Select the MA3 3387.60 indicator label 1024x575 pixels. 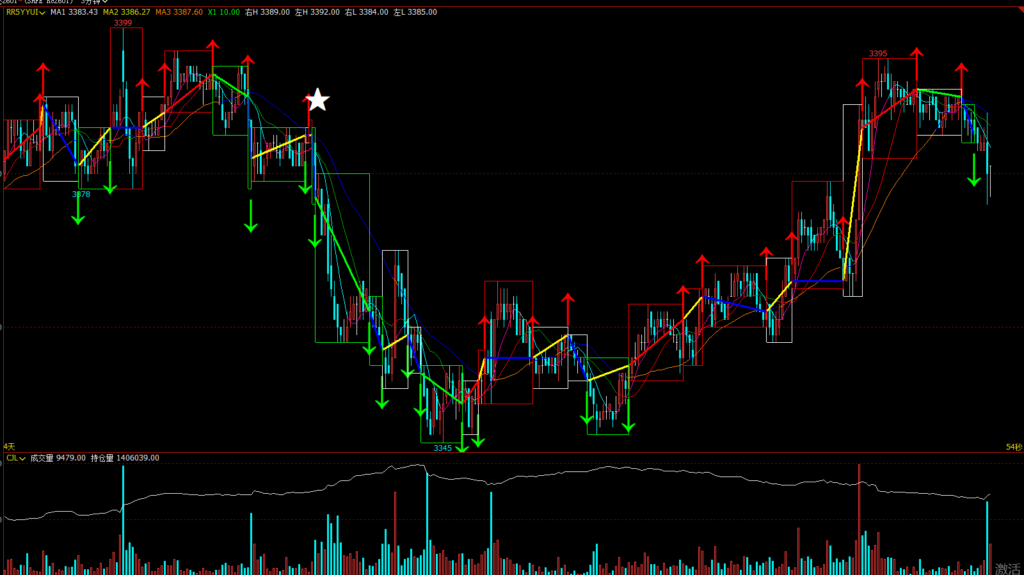[179, 12]
